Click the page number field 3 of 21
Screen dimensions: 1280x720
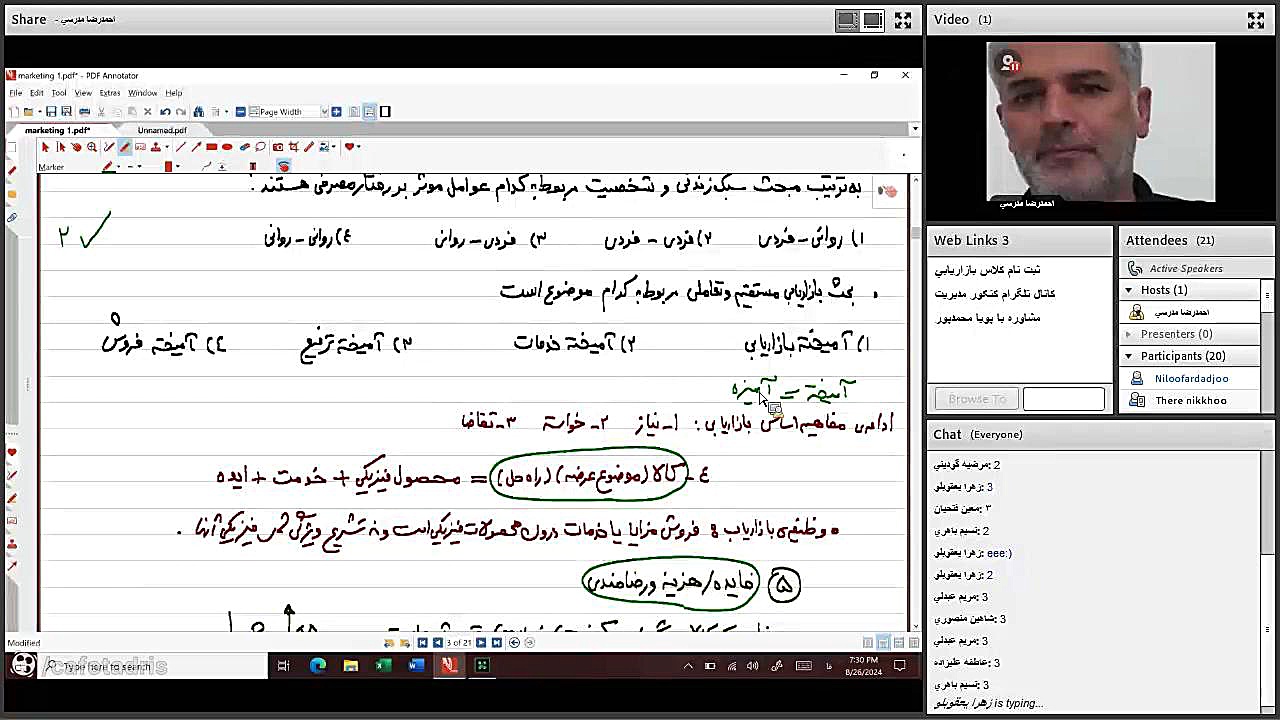(x=458, y=643)
